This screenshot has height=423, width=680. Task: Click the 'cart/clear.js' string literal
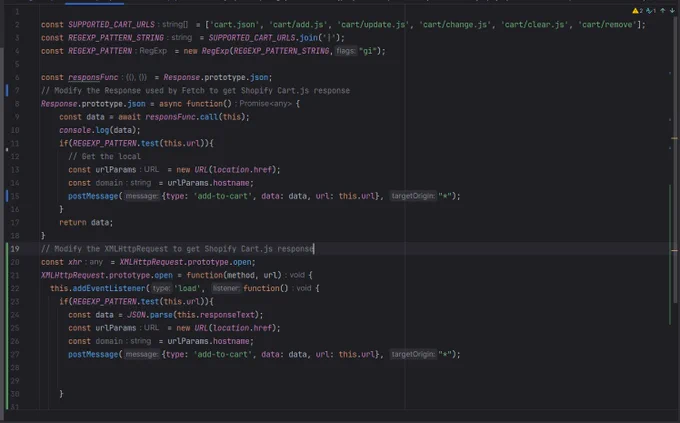(534, 25)
